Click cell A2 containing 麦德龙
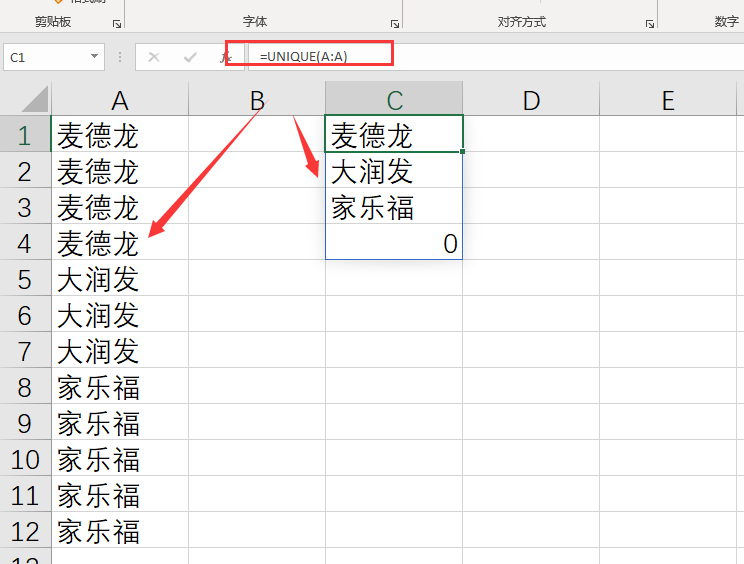Viewport: 744px width, 564px height. pos(120,170)
